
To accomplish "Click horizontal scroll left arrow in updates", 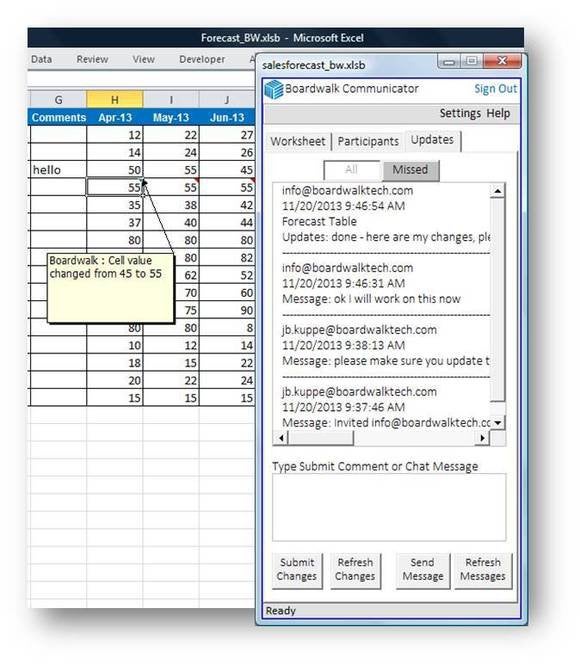I will tap(281, 438).
